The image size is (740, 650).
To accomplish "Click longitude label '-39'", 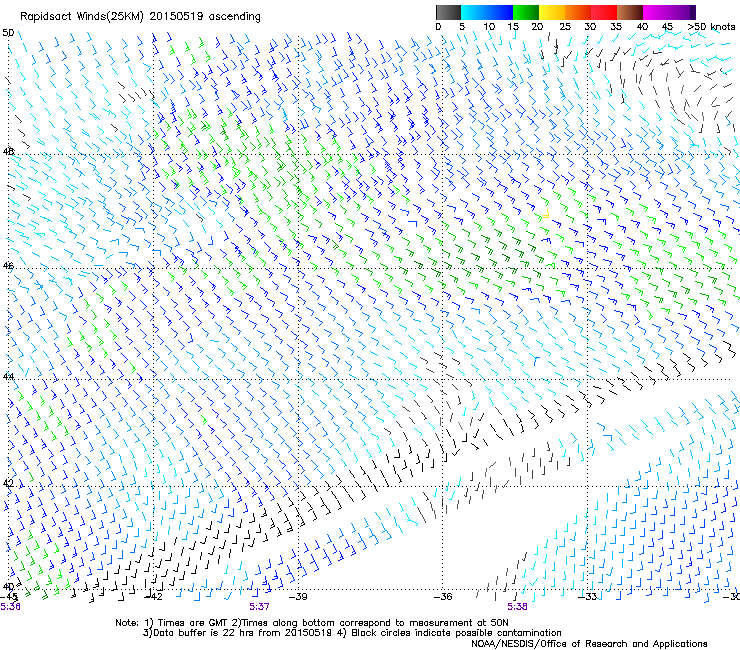I will click(x=298, y=597).
